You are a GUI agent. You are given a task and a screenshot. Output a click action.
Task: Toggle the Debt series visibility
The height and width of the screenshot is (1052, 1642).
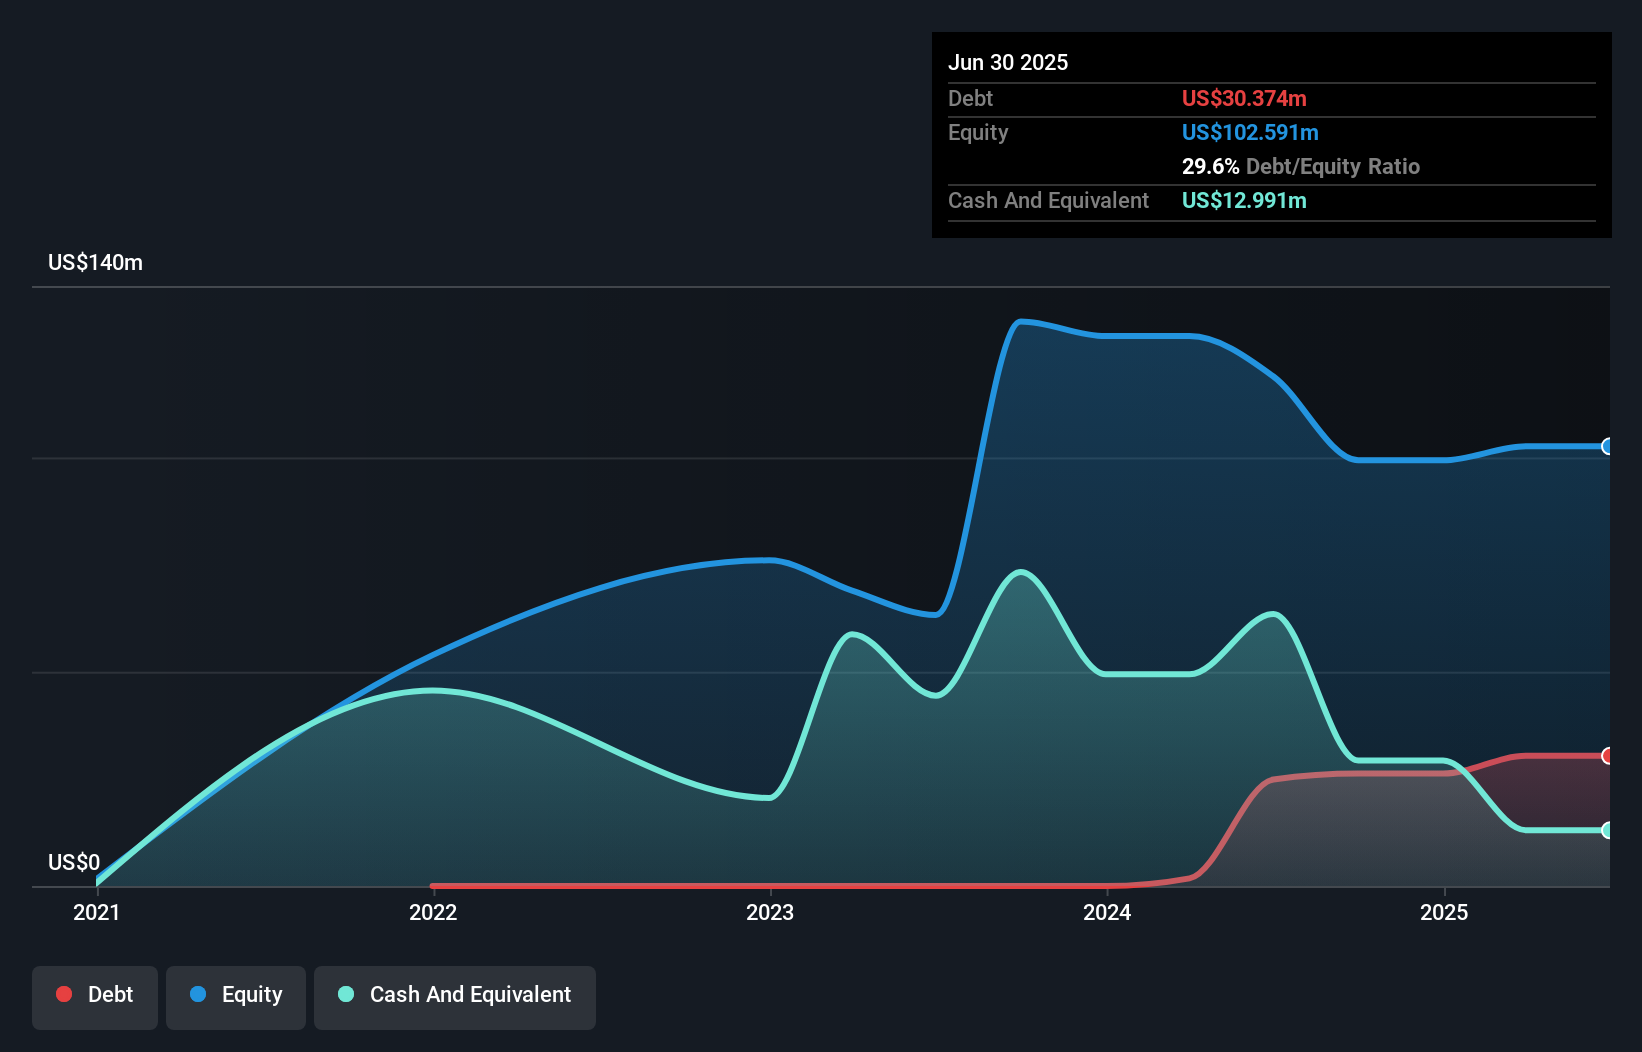click(x=94, y=995)
